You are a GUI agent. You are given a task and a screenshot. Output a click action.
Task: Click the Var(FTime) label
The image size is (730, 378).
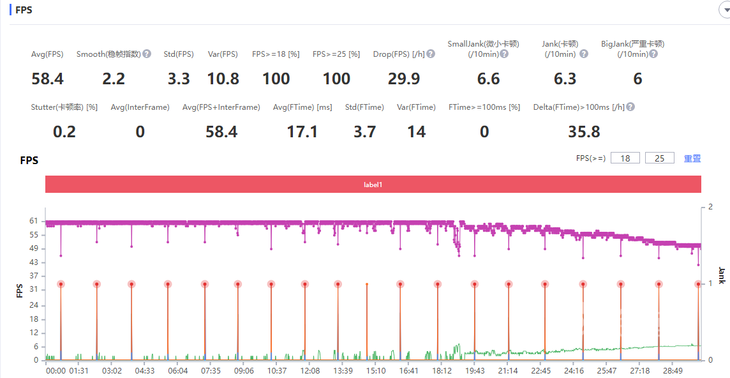pyautogui.click(x=416, y=108)
